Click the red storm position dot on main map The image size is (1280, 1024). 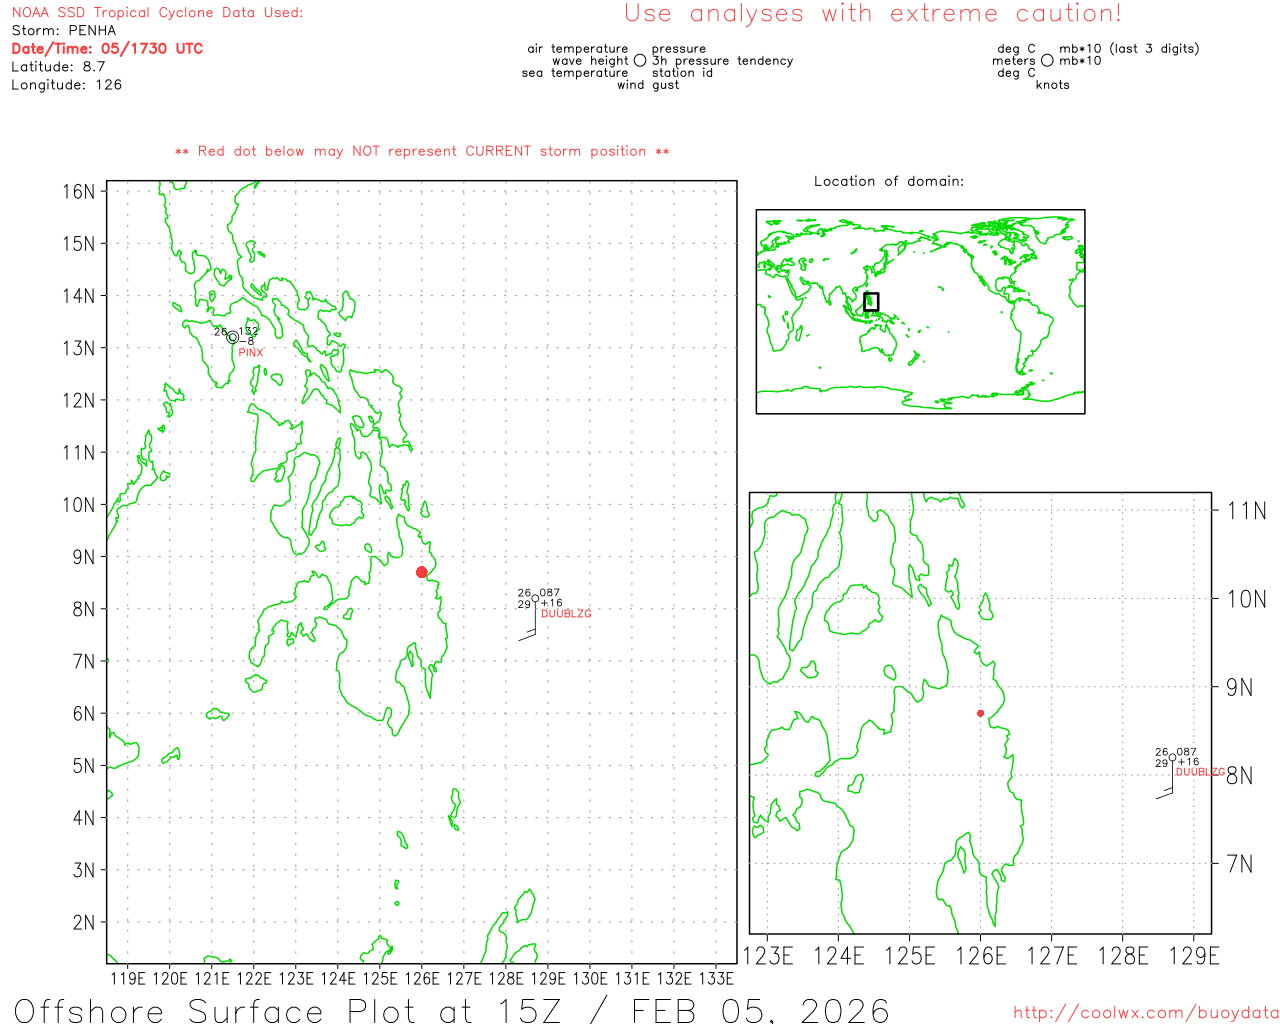coord(421,572)
